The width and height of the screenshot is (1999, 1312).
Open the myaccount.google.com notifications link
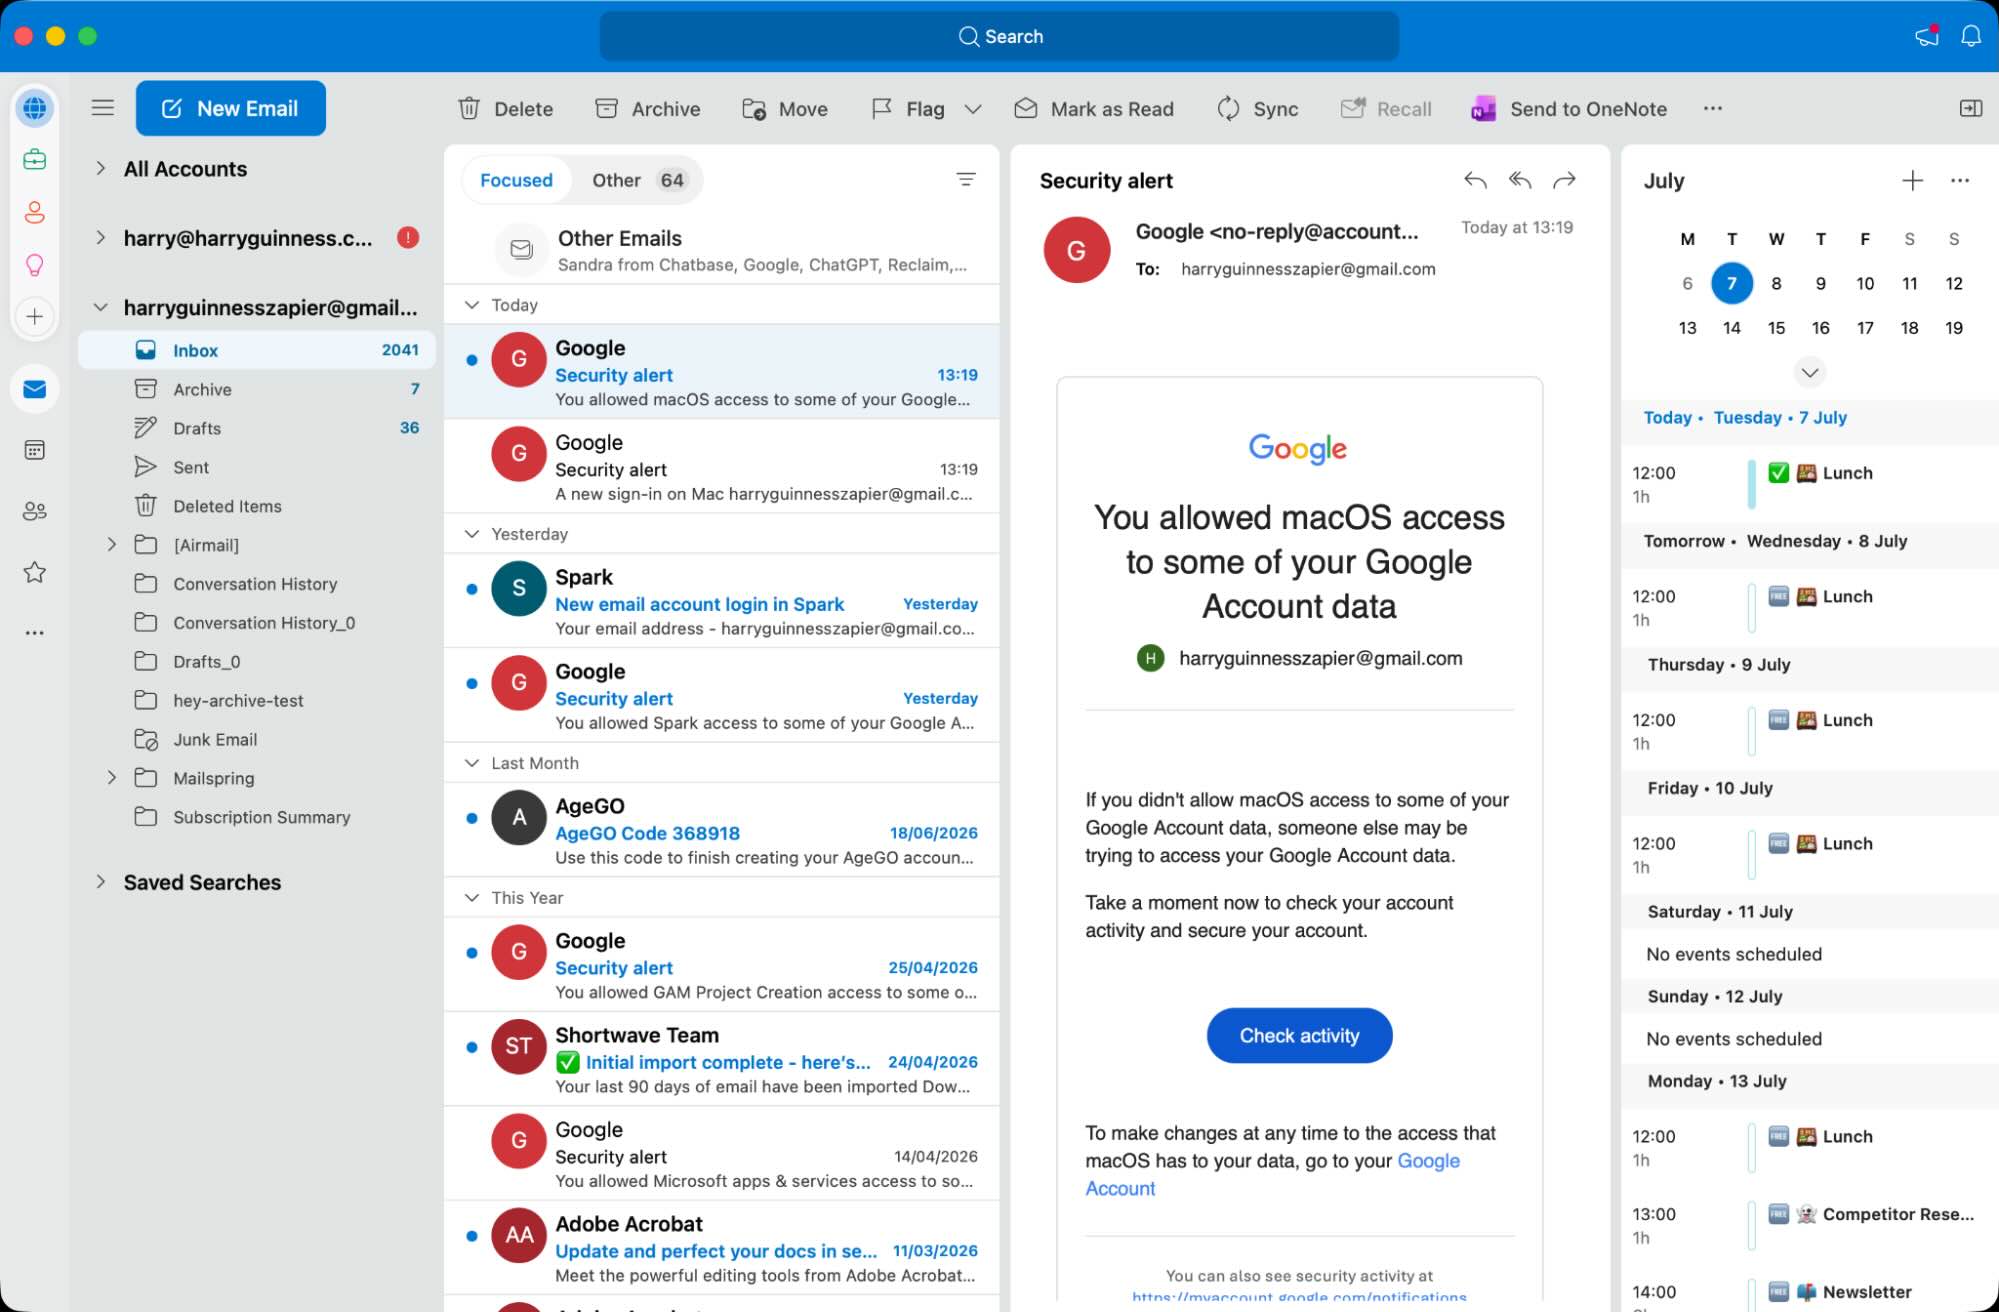(x=1299, y=1298)
